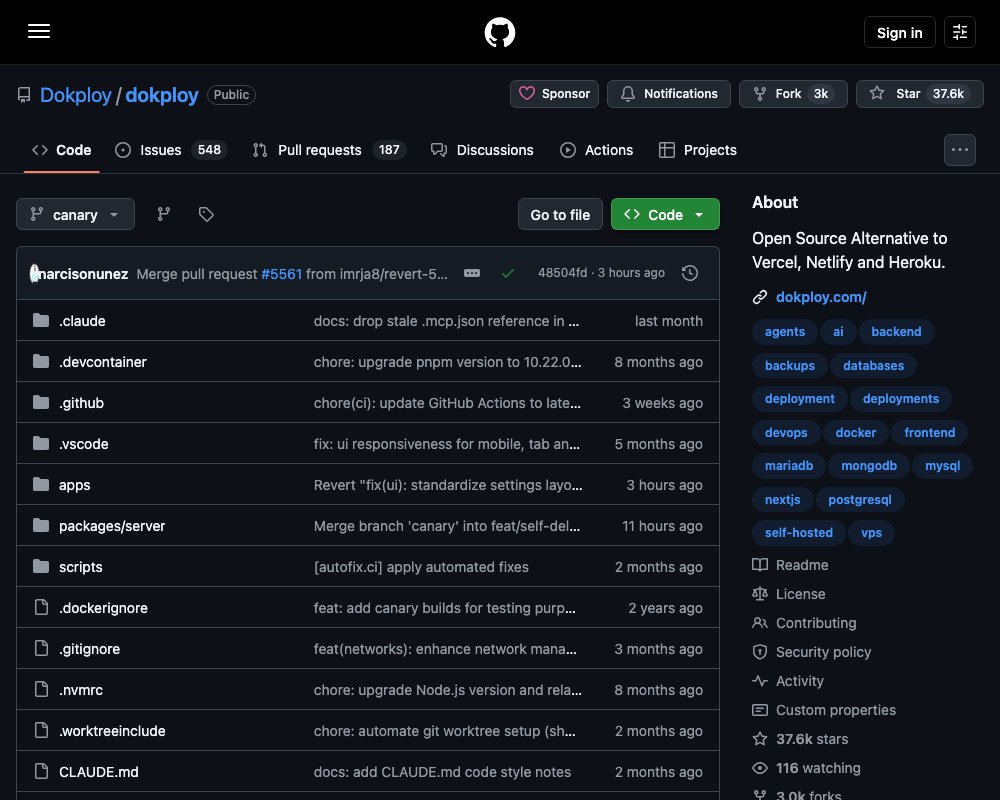The width and height of the screenshot is (1000, 800).
Task: Open the .github folder
Action: (x=82, y=403)
